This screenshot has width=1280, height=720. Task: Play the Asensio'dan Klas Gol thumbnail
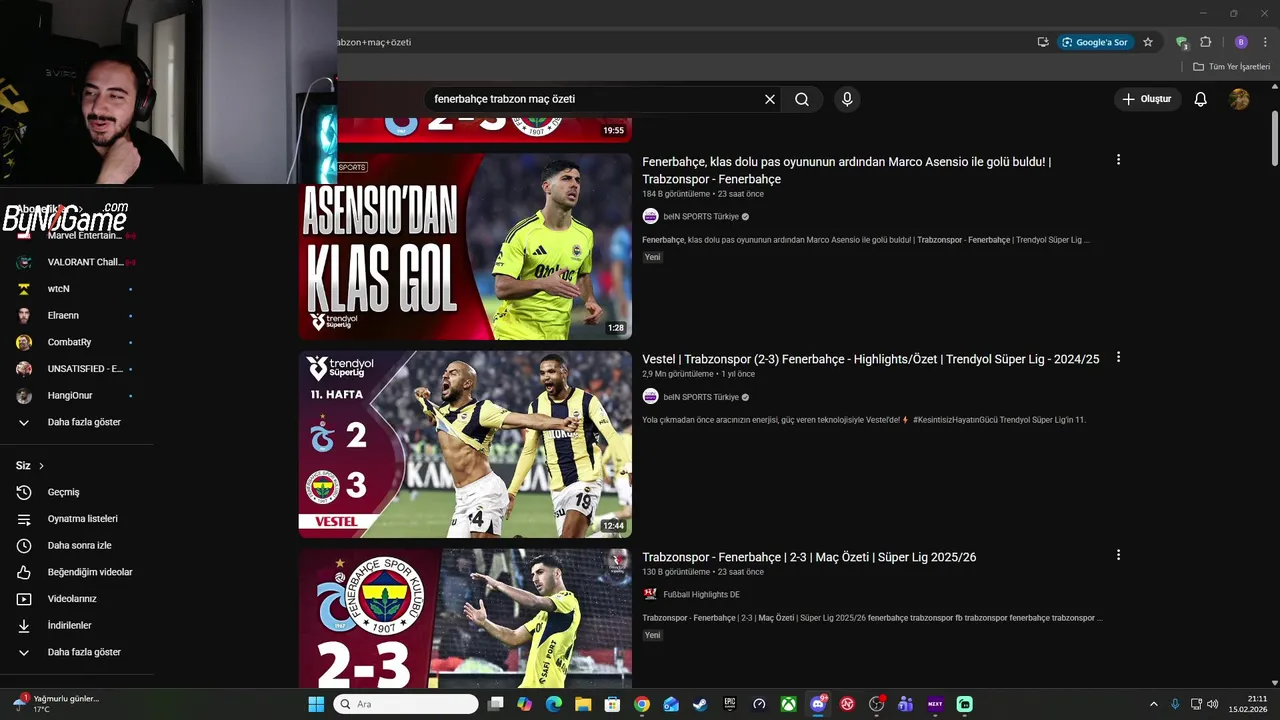point(465,246)
